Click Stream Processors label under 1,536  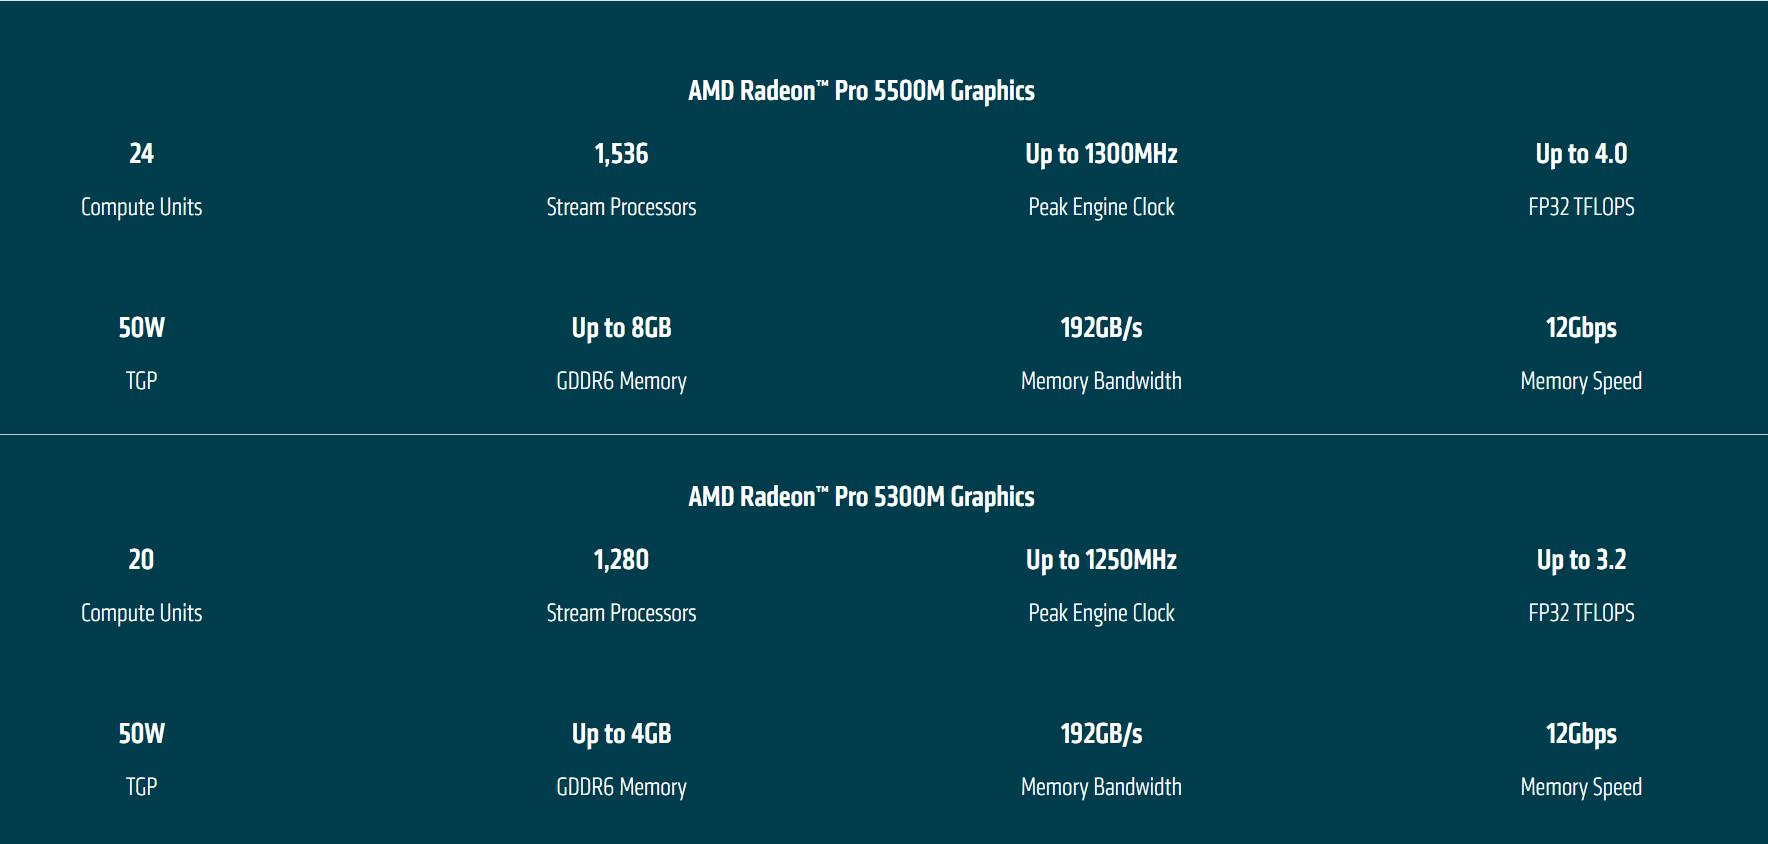pos(621,207)
